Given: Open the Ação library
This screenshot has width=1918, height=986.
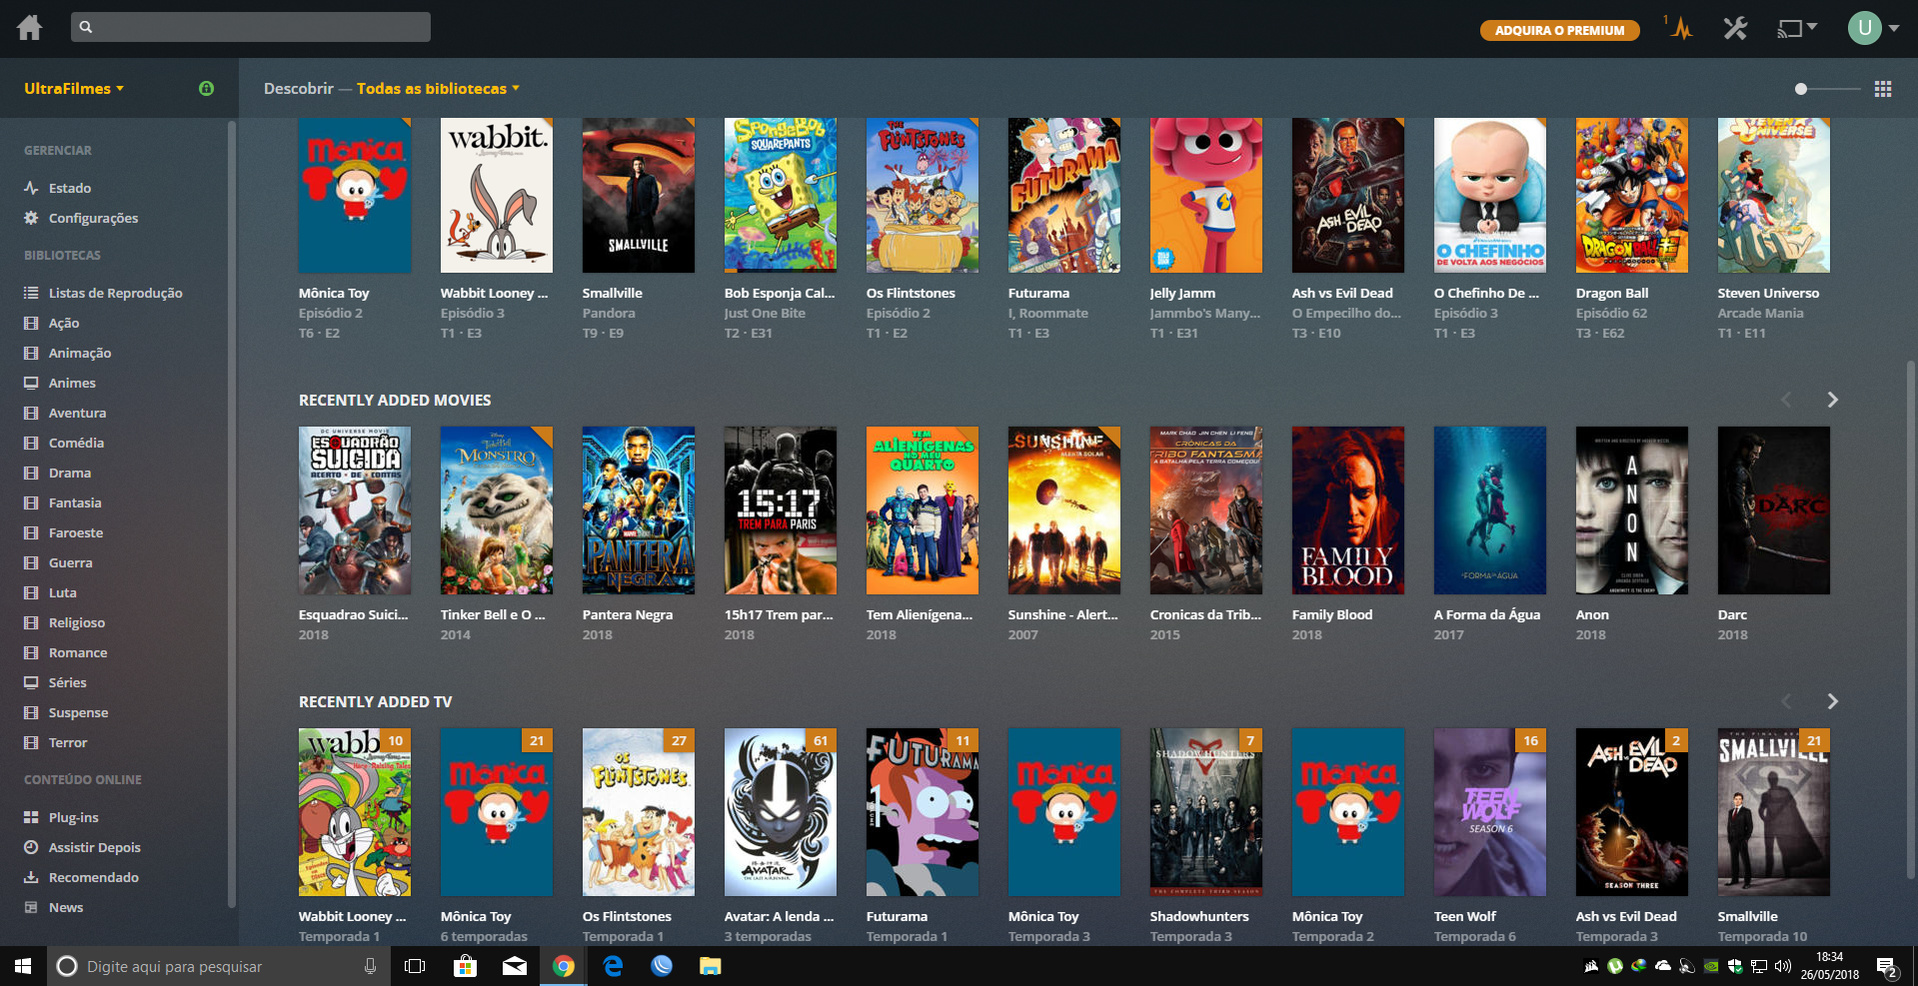Looking at the screenshot, I should coord(64,323).
